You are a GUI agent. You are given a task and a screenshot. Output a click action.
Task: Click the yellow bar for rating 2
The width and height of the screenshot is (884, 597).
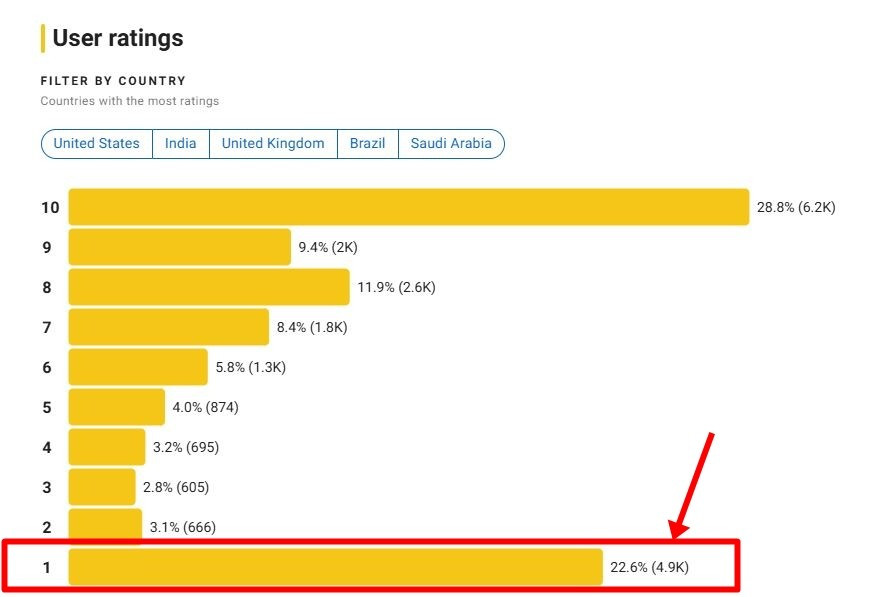pyautogui.click(x=105, y=526)
